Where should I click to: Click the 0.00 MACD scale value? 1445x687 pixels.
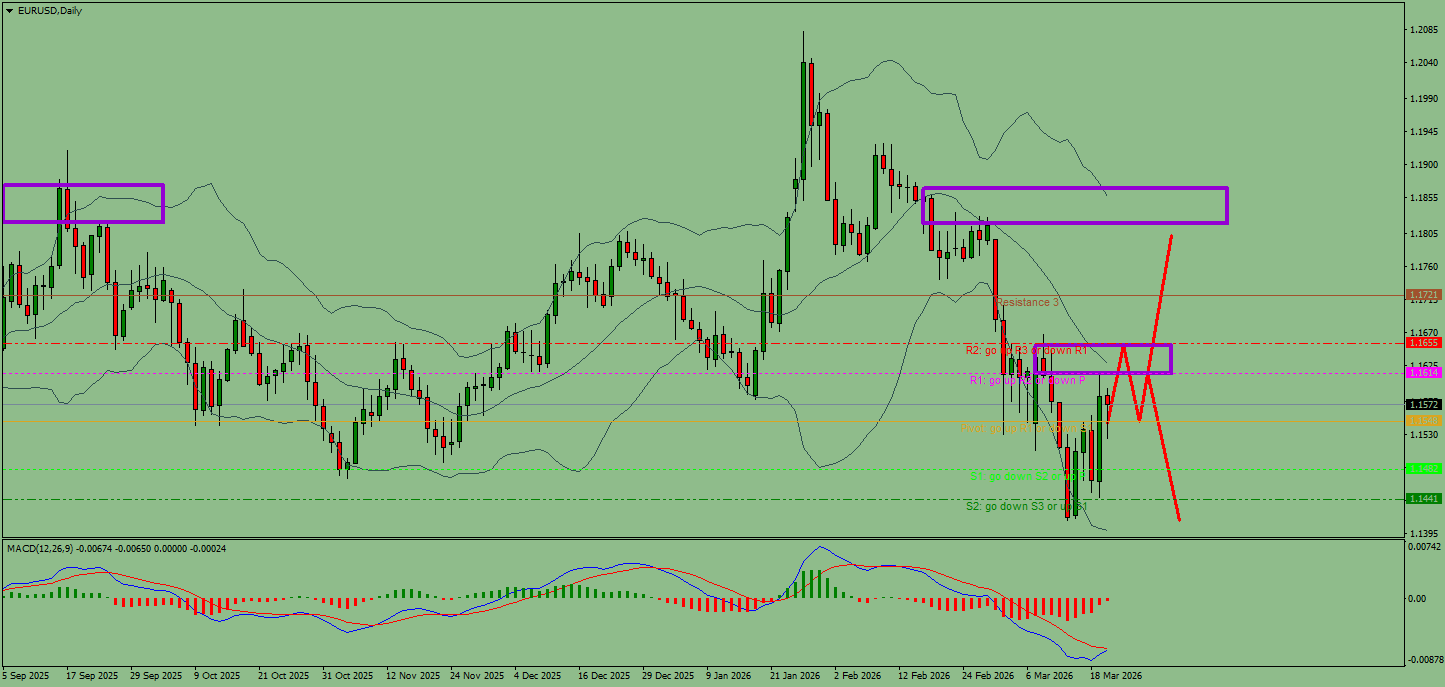pos(1417,599)
